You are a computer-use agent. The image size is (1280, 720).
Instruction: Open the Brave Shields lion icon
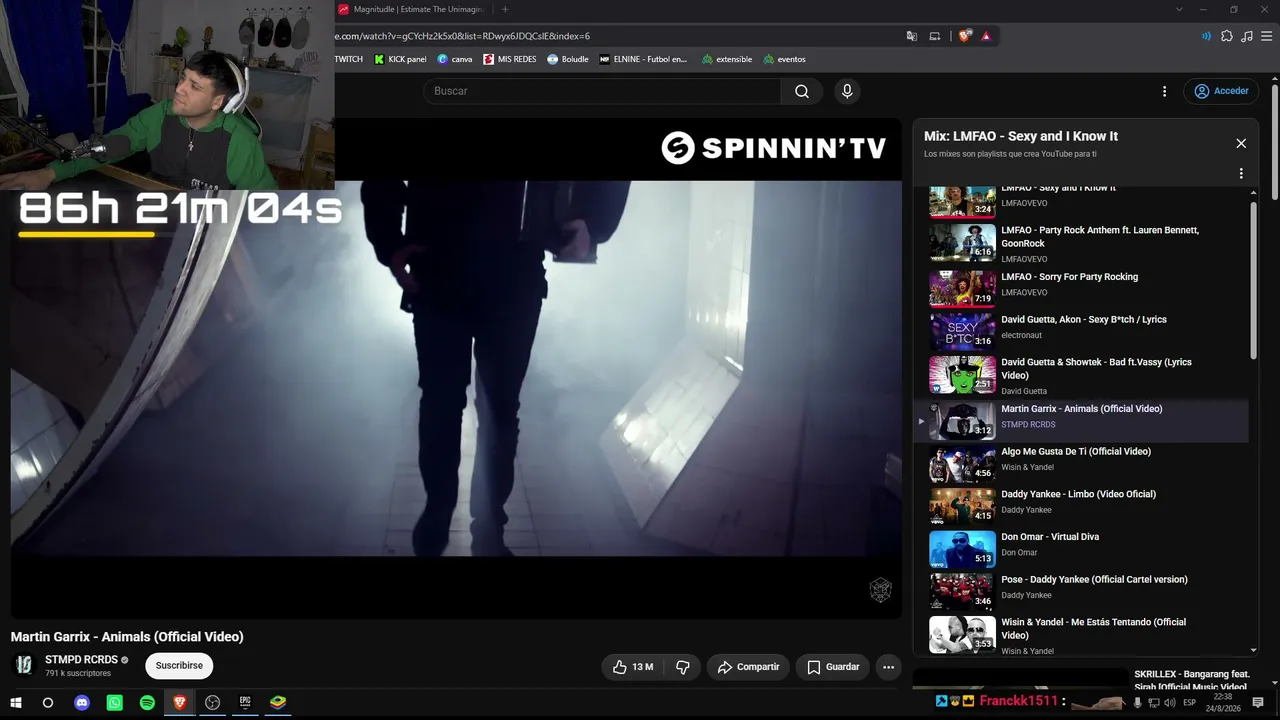964,36
